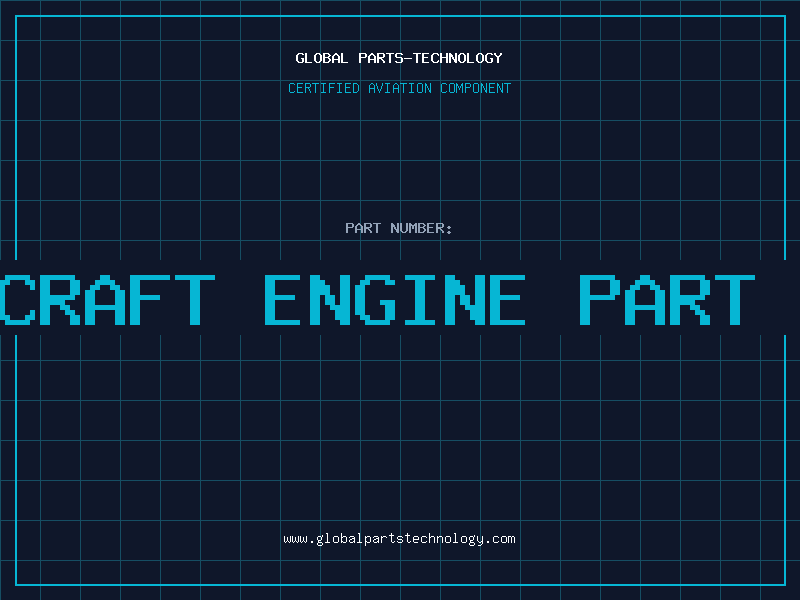The image size is (800, 600).
Task: Click the www.globalpartstechnology.com website link
Action: point(399,539)
